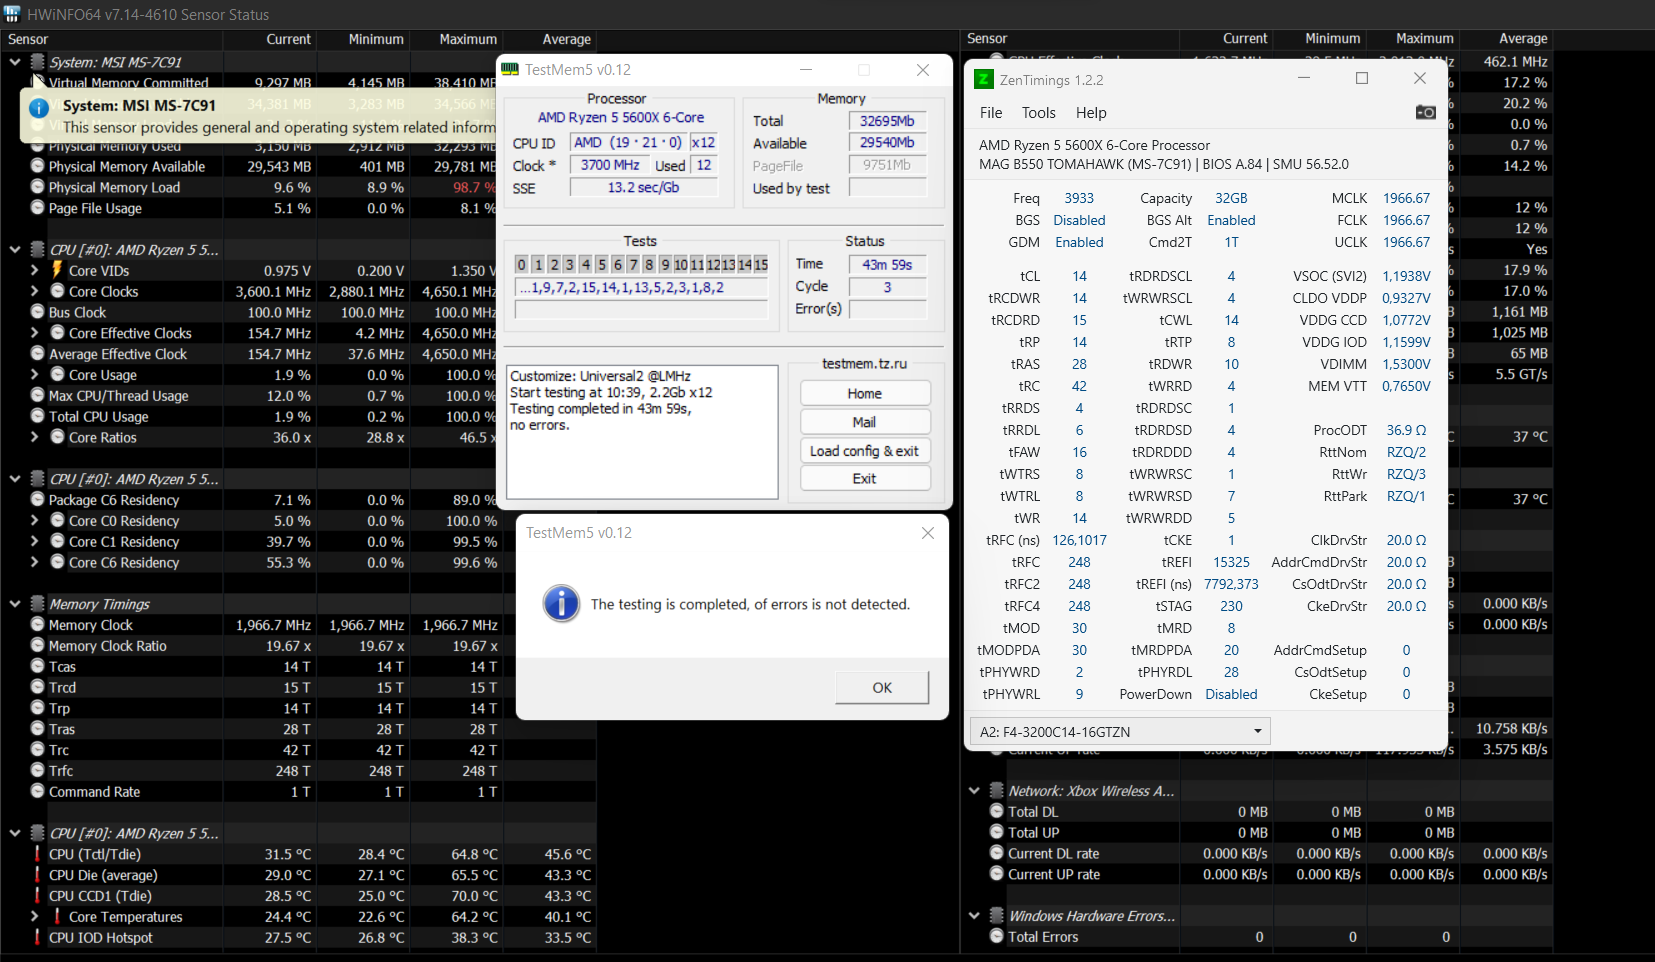Click the Page File Usage sensor icon
Image resolution: width=1655 pixels, height=962 pixels.
click(x=38, y=207)
